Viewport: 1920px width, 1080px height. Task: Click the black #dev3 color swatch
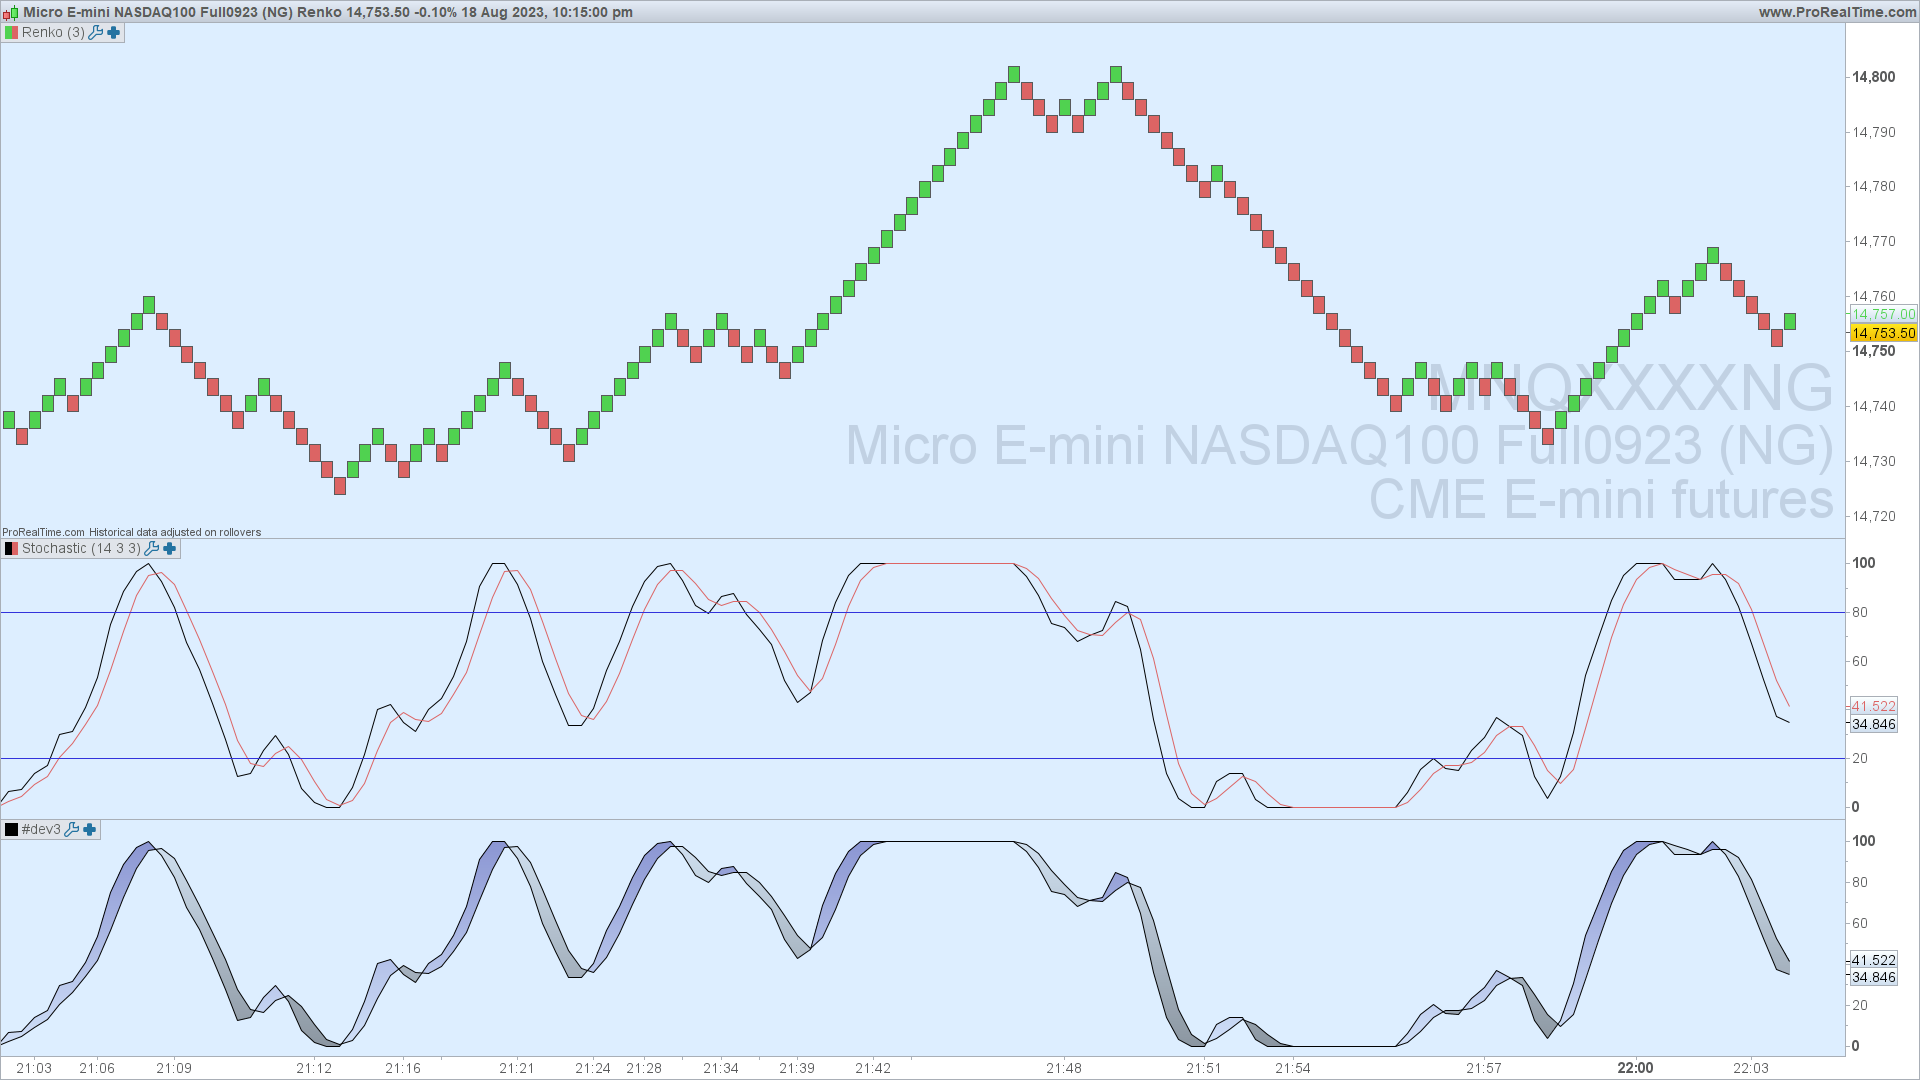pyautogui.click(x=11, y=830)
